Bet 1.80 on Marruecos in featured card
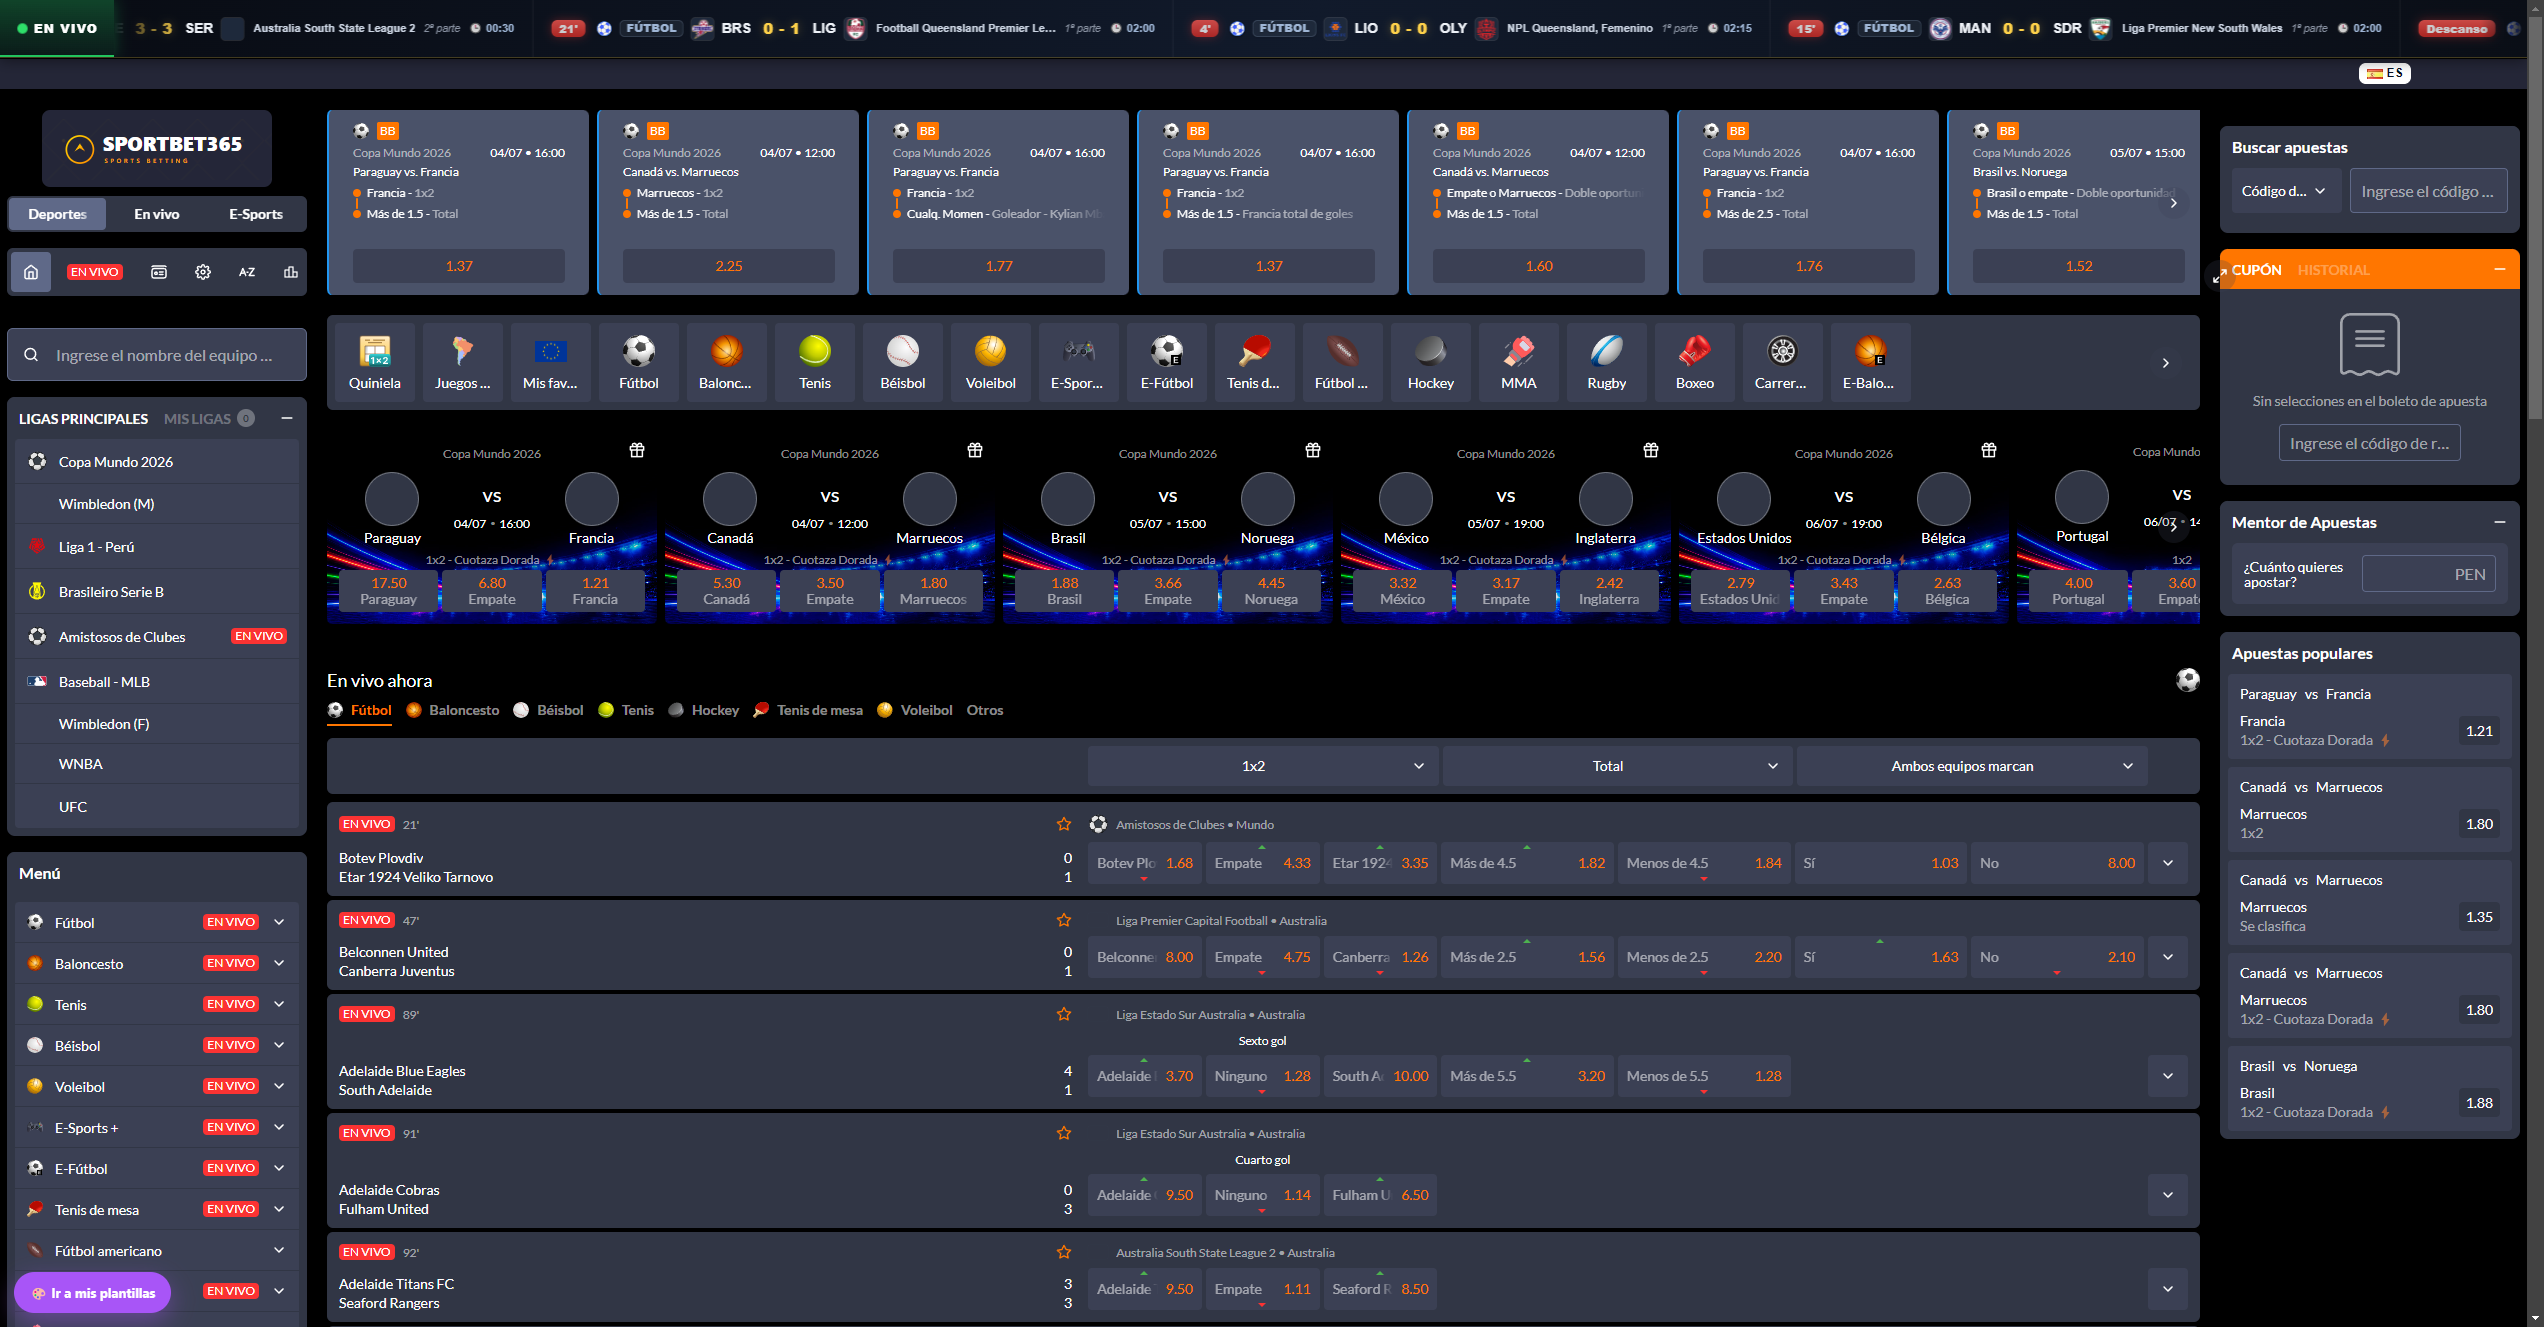 click(x=933, y=591)
